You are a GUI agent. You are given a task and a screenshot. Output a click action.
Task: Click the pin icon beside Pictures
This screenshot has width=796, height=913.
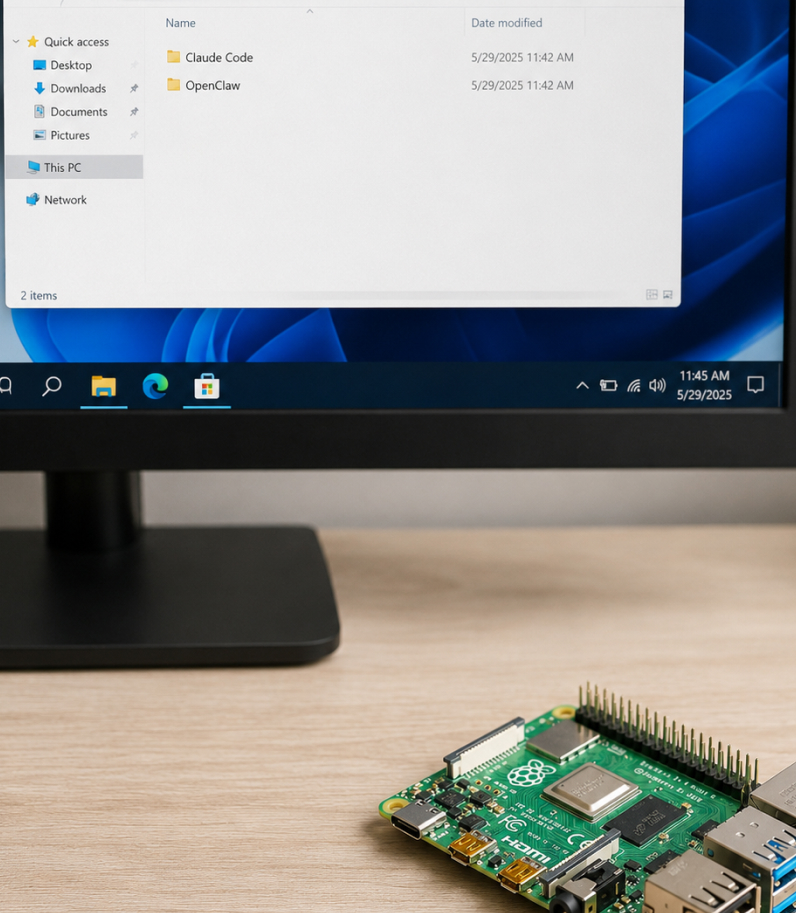click(x=134, y=135)
